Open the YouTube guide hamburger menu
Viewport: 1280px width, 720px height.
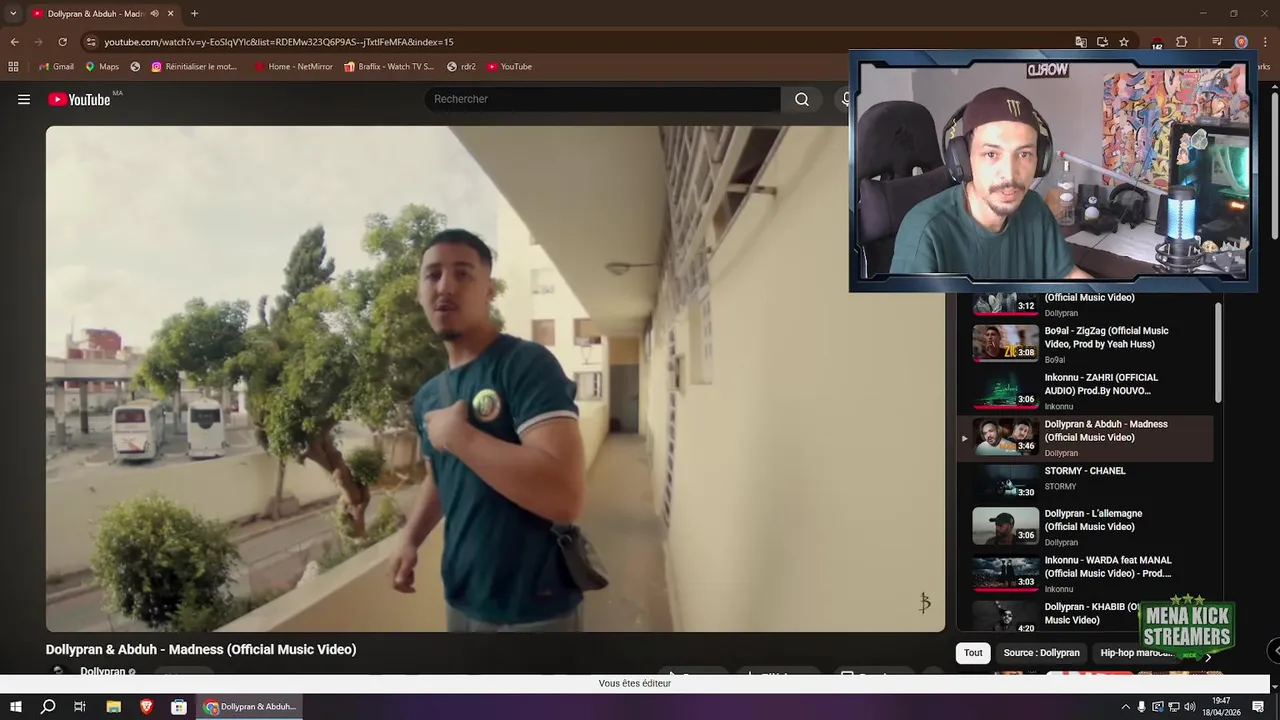pos(24,99)
